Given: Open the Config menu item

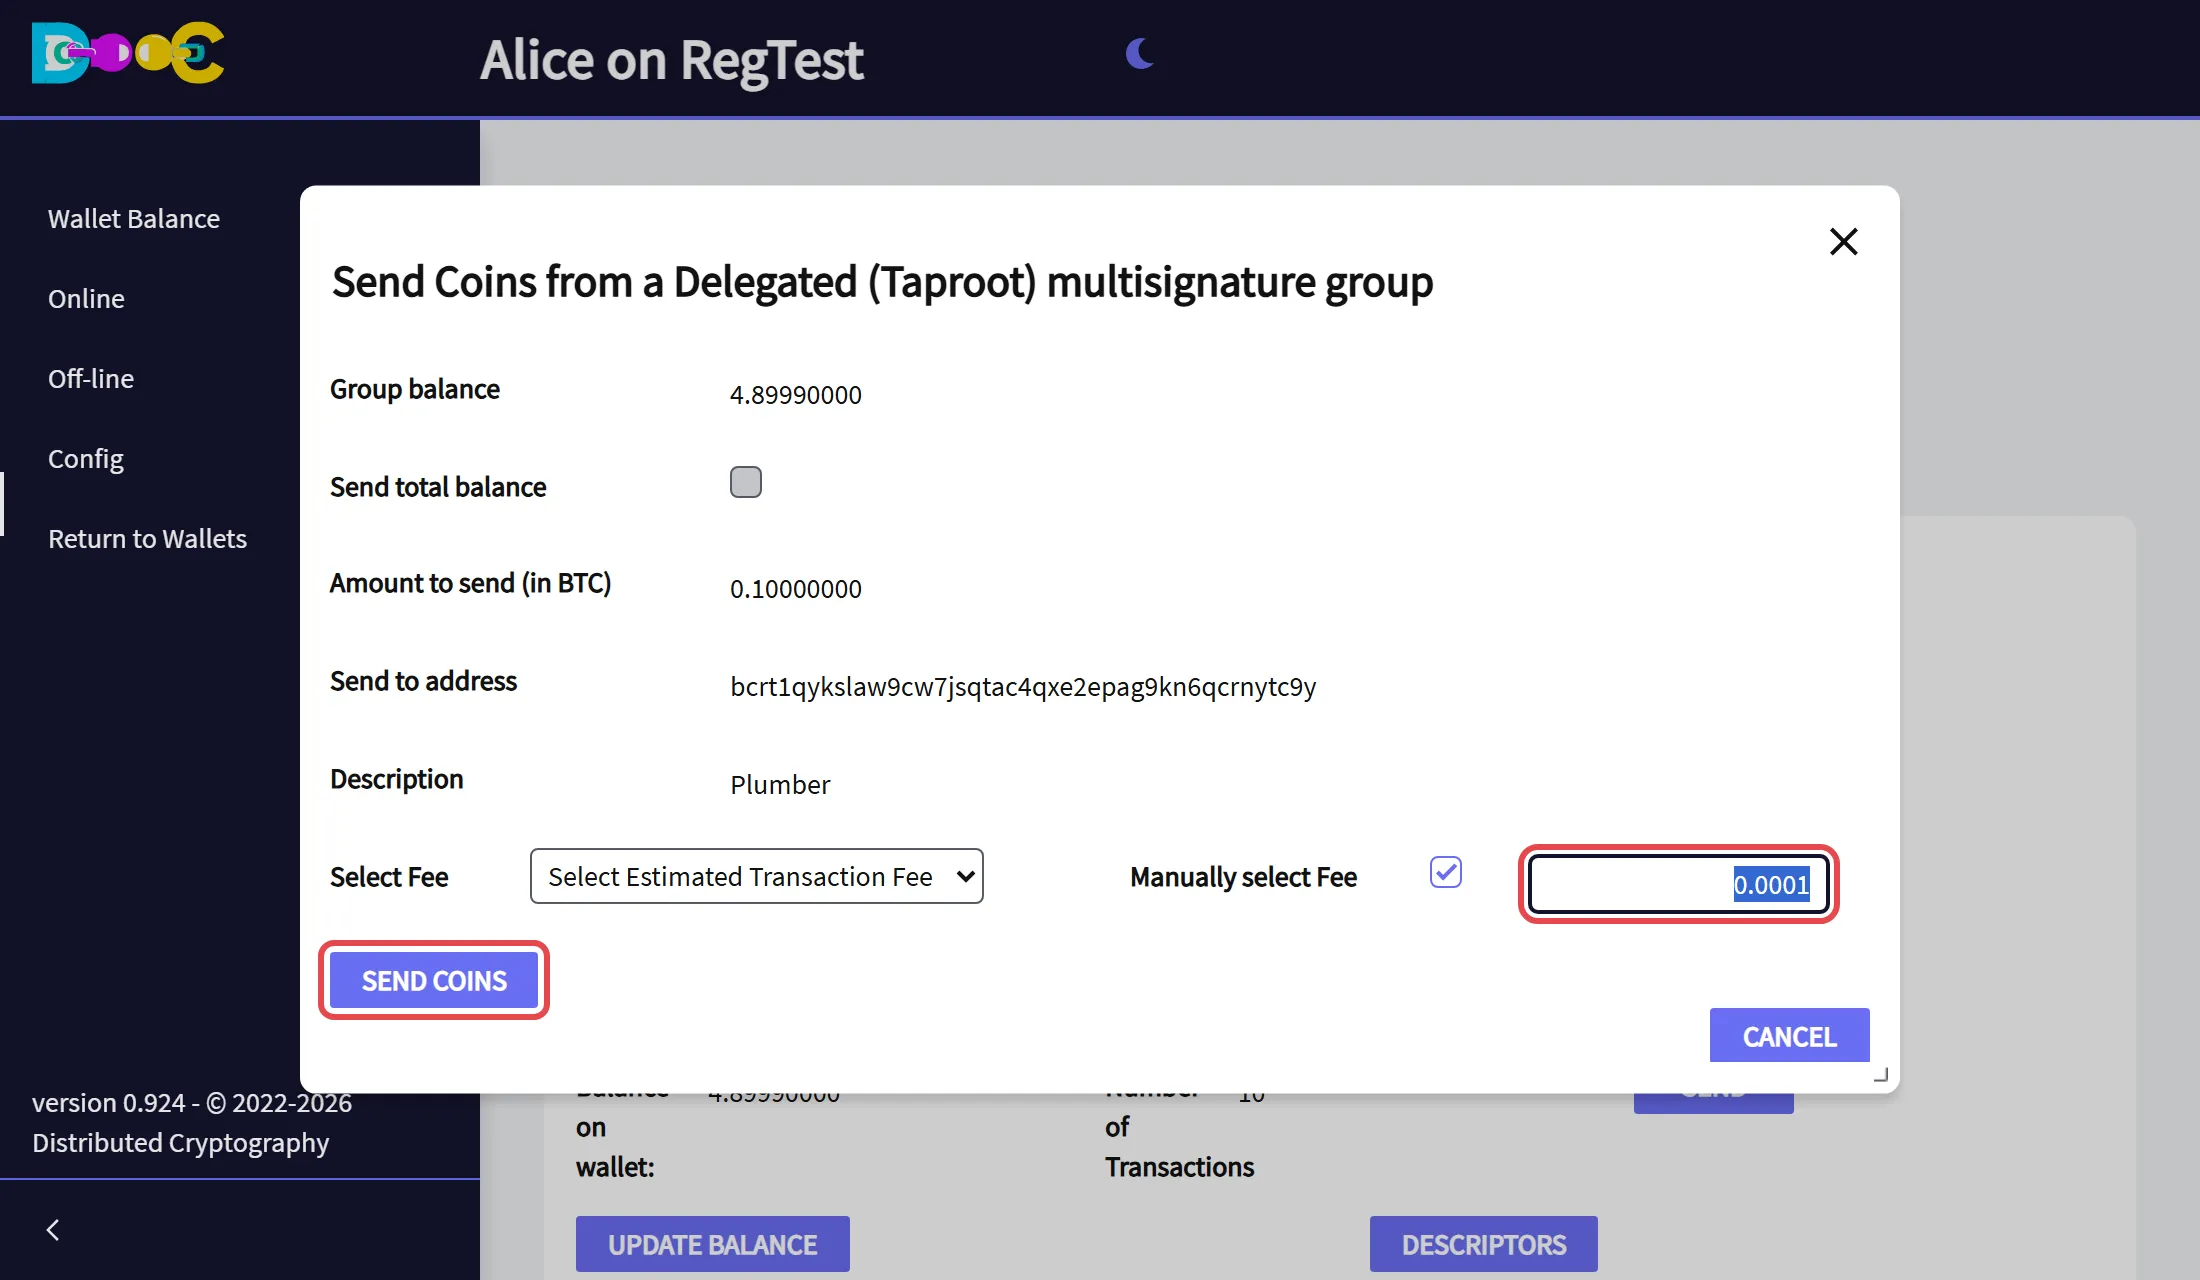Looking at the screenshot, I should (x=86, y=458).
